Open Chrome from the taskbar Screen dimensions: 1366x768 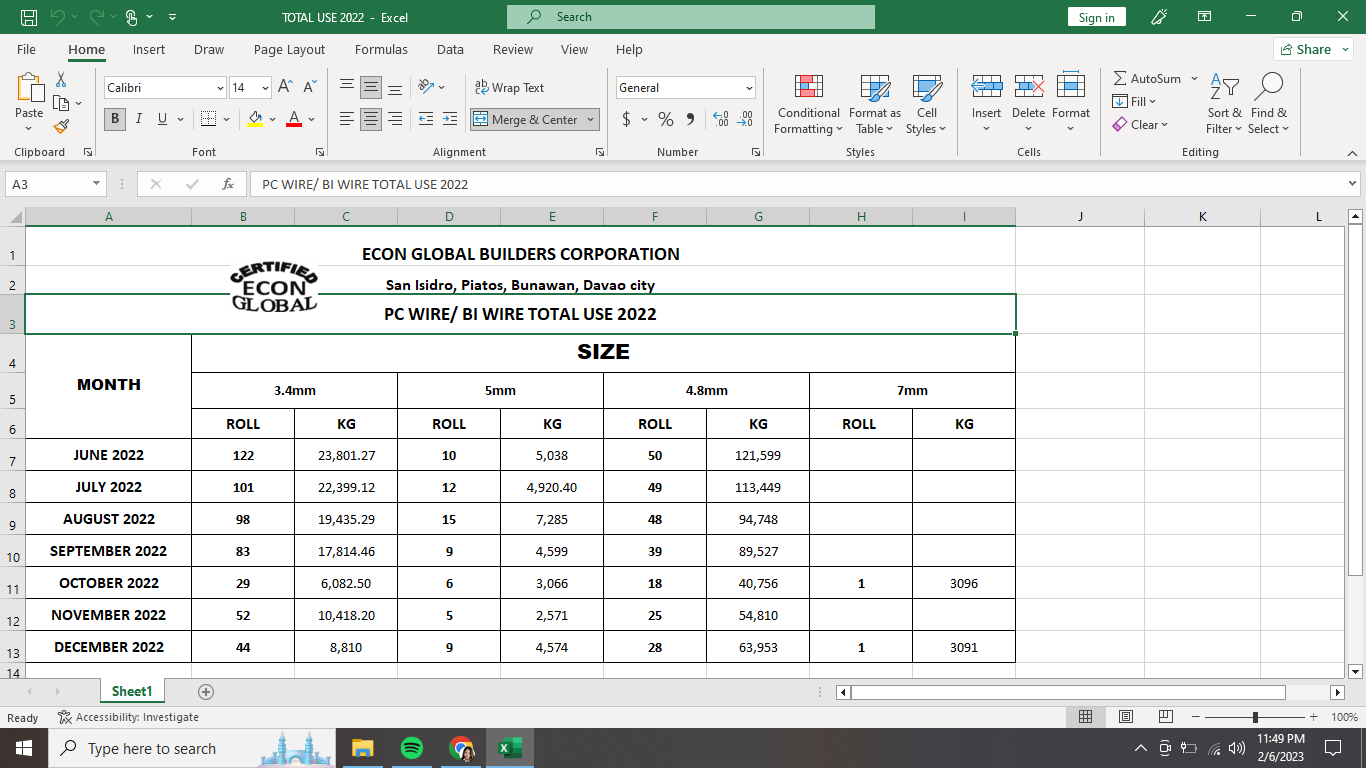[461, 748]
